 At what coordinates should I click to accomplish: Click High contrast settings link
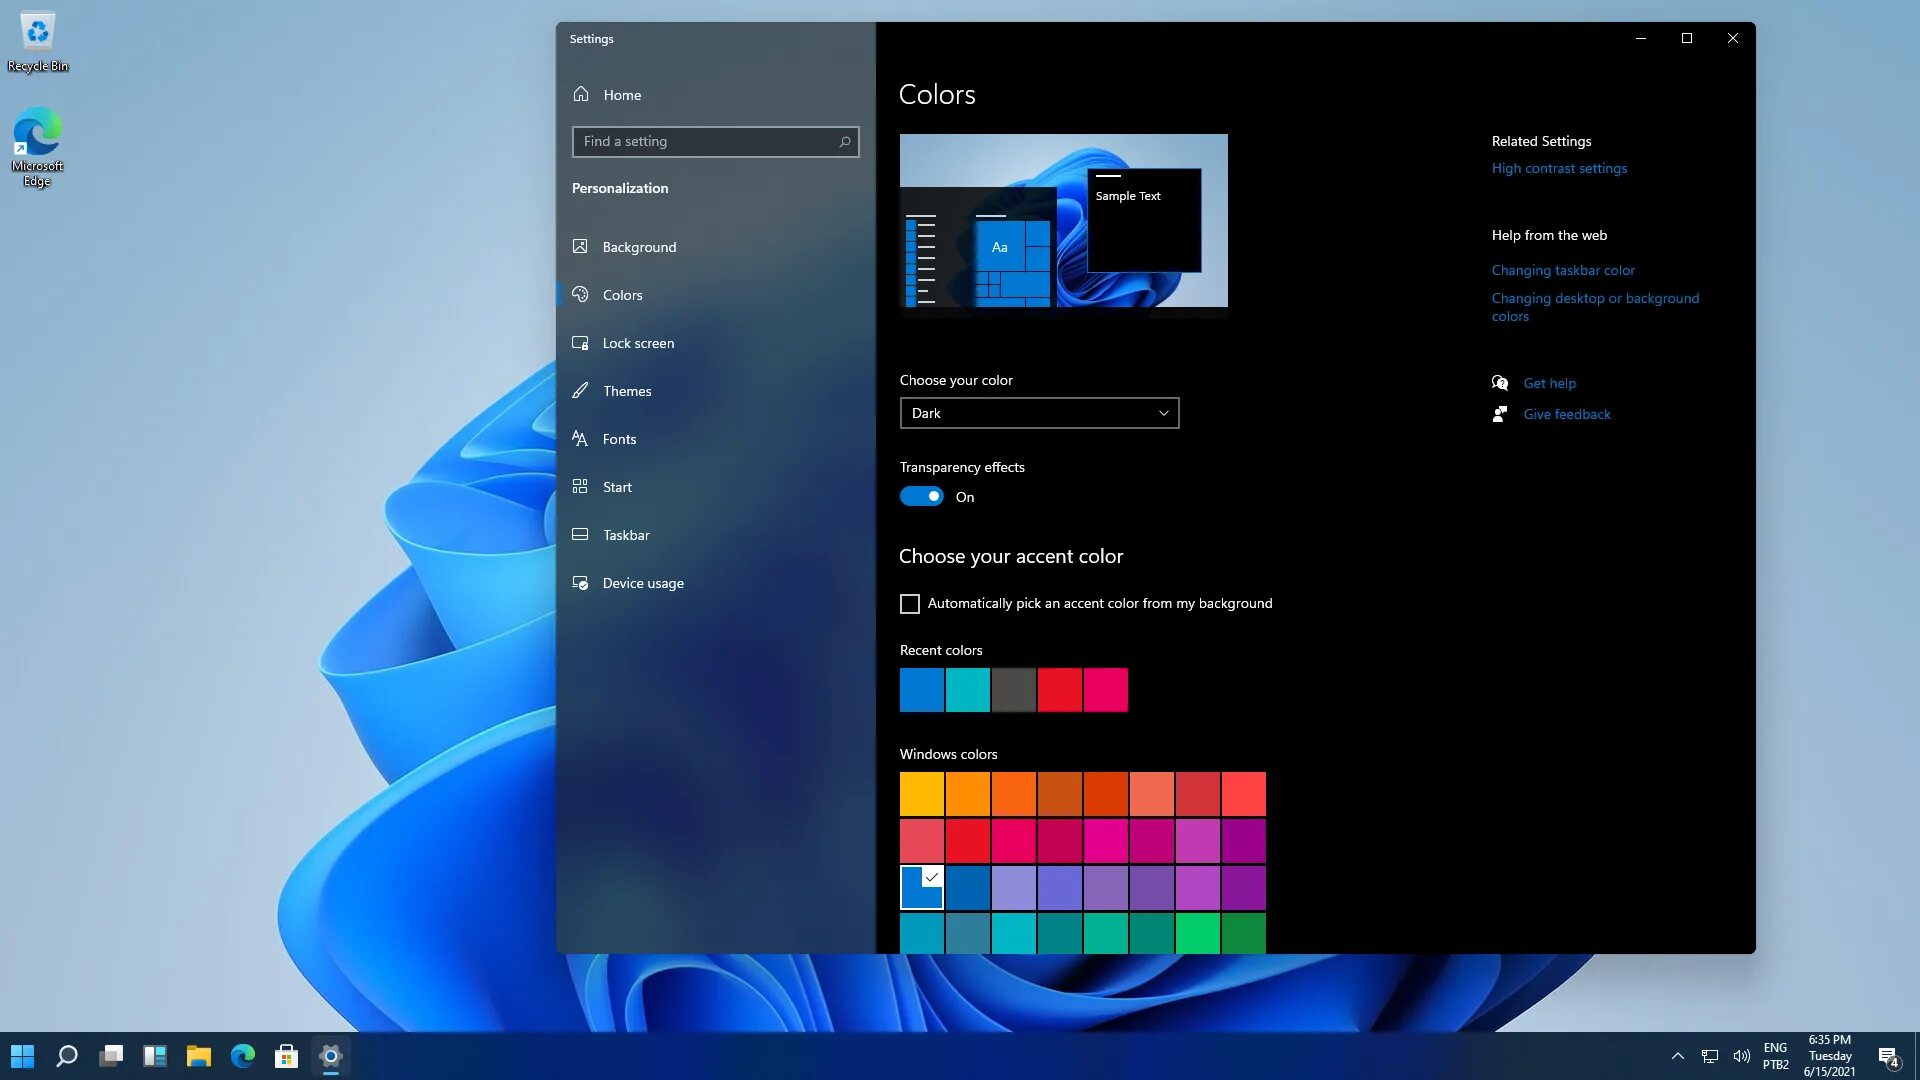click(x=1560, y=167)
